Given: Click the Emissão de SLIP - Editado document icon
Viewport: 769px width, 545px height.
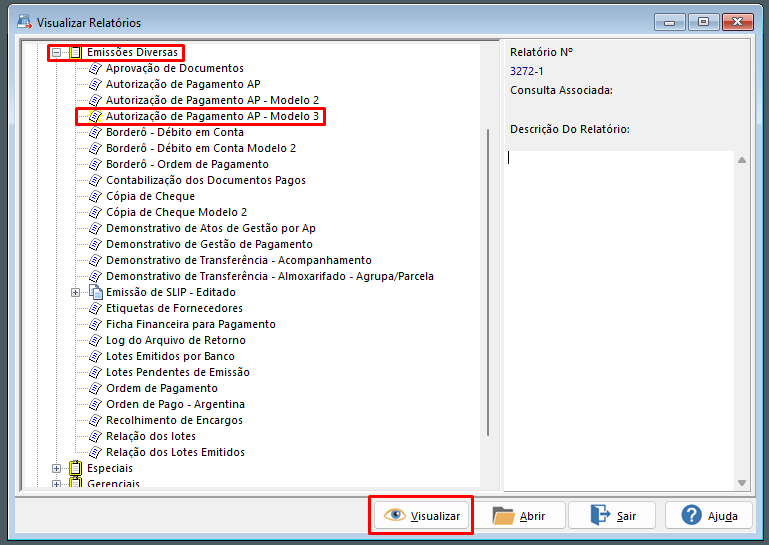Looking at the screenshot, I should [95, 292].
